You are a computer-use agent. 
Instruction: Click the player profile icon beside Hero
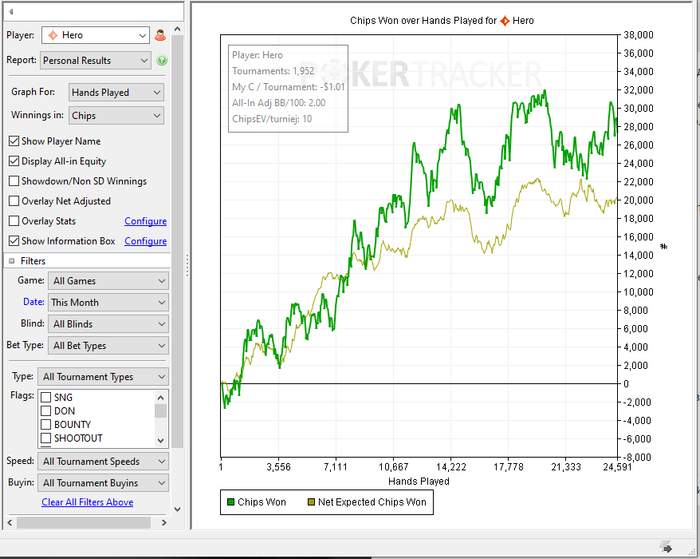[x=160, y=36]
